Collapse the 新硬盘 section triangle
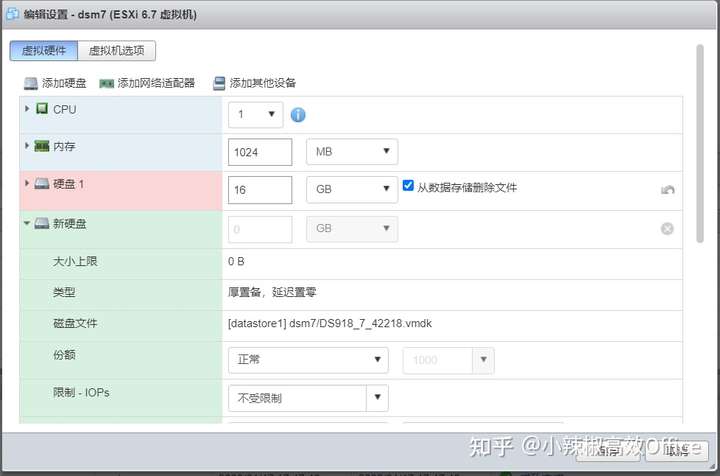Image resolution: width=720 pixels, height=476 pixels. point(27,223)
